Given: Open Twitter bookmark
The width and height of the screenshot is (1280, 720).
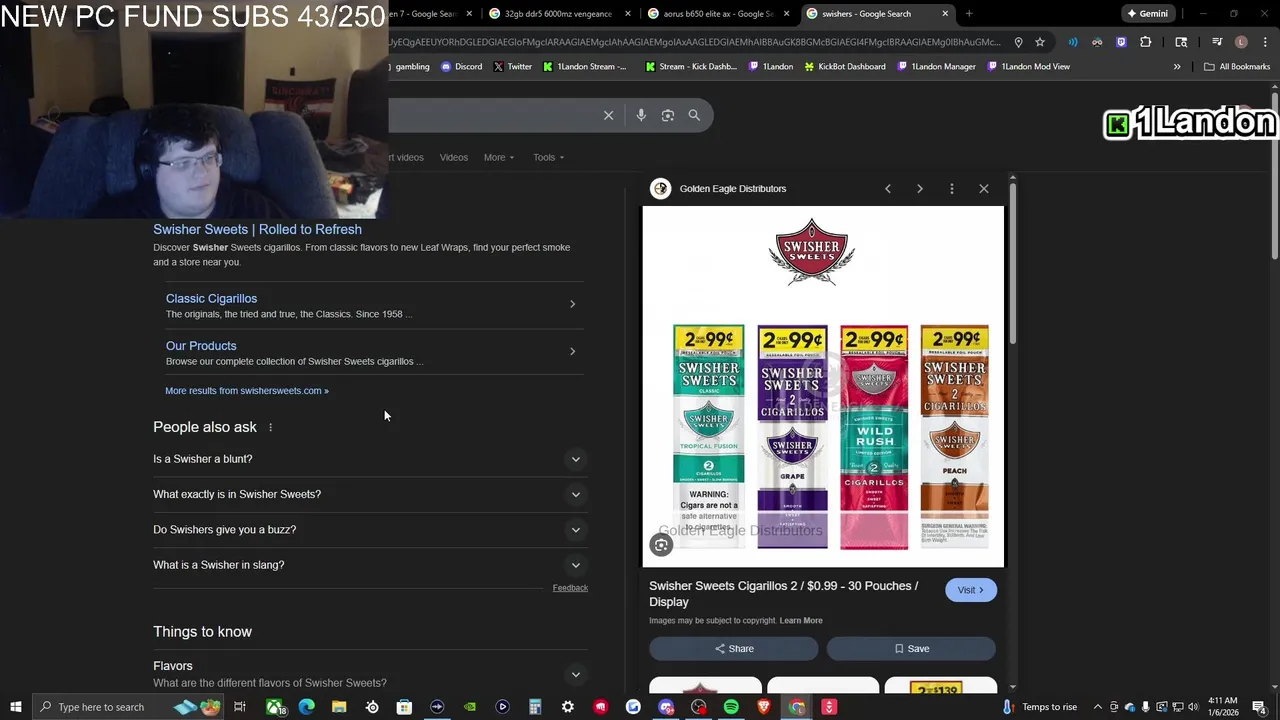Looking at the screenshot, I should click(512, 67).
